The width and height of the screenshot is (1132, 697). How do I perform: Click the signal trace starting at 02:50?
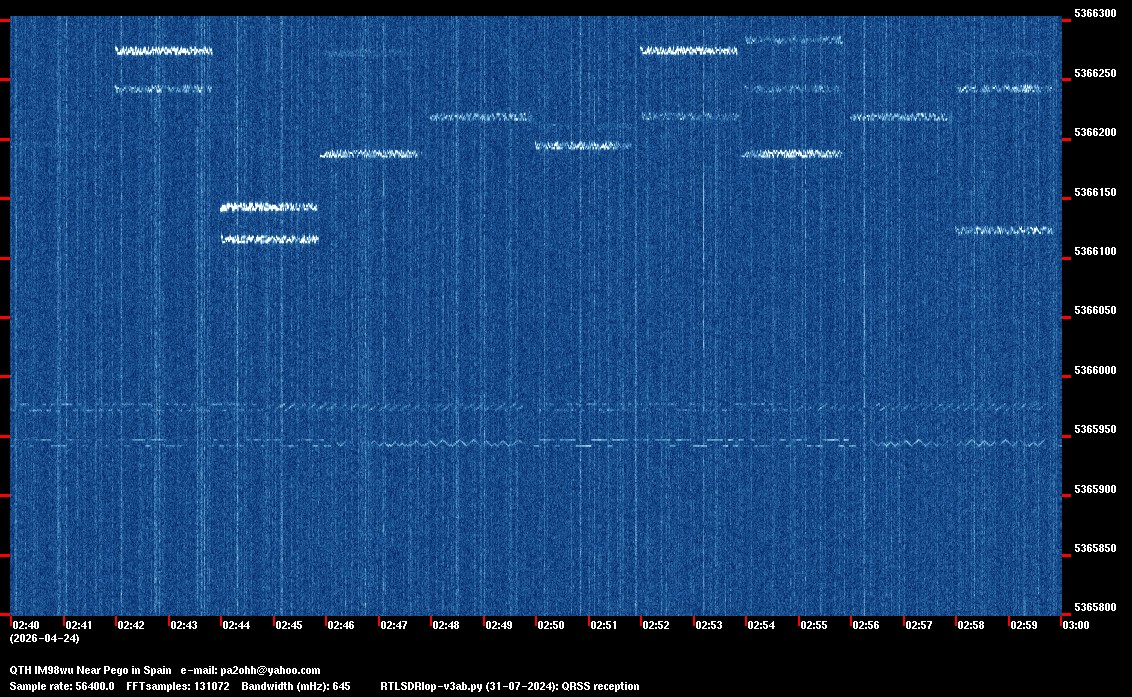(583, 146)
